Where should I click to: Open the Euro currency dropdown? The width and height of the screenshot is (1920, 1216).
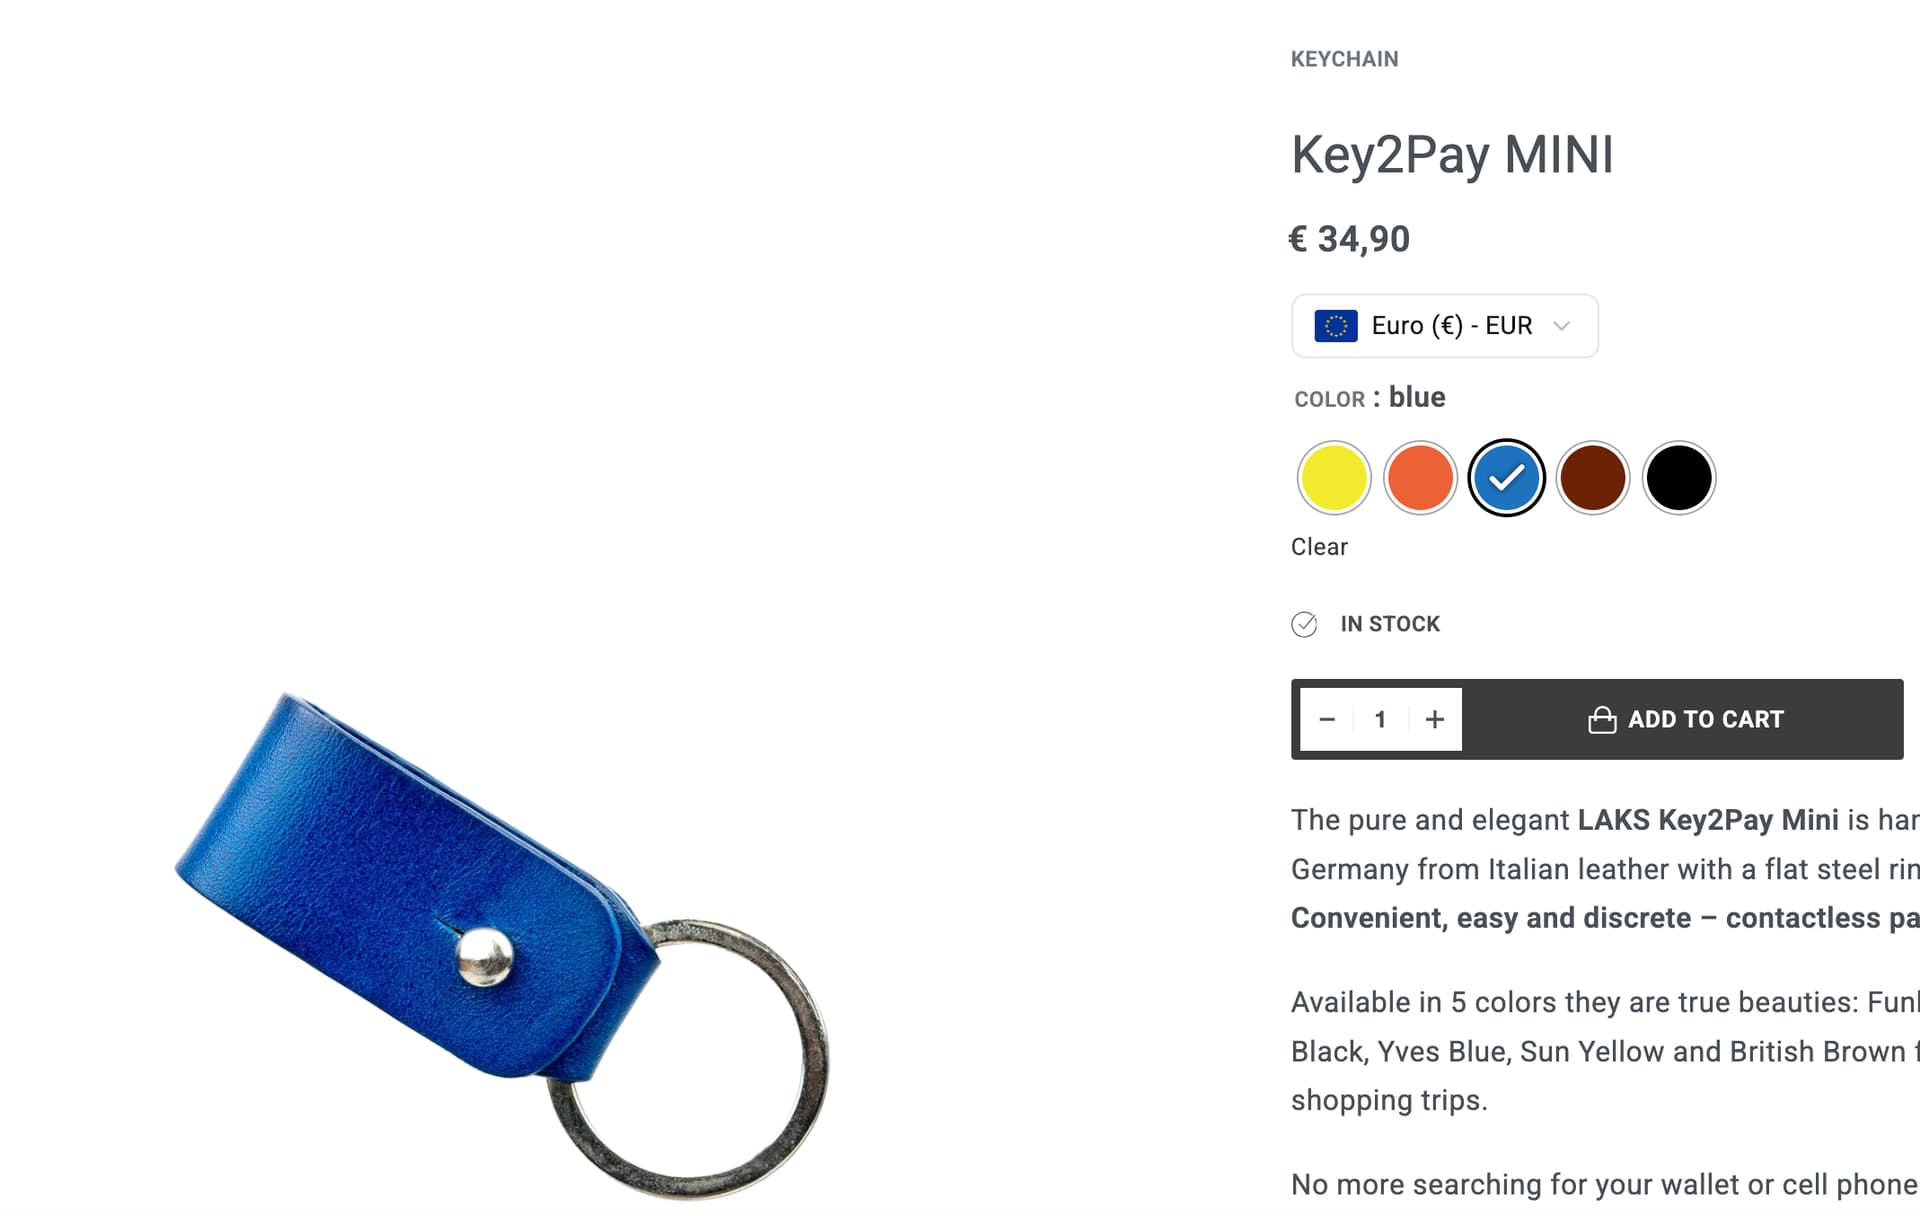[x=1445, y=326]
